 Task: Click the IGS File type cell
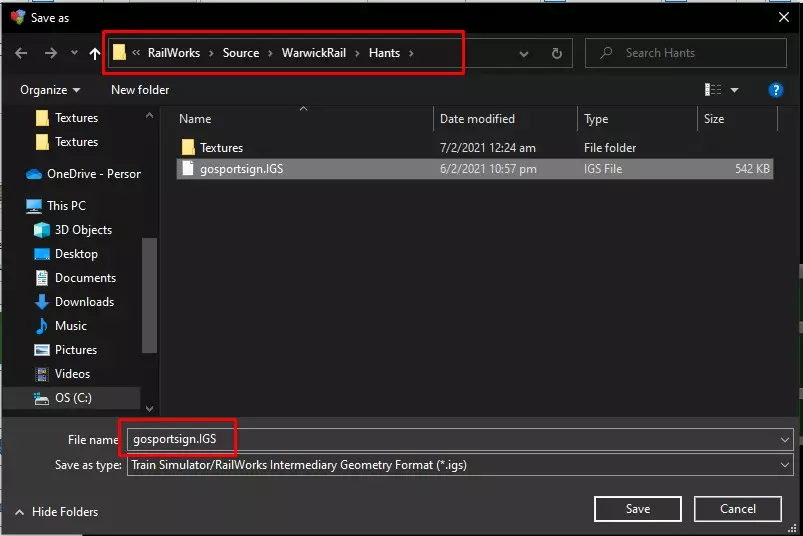click(603, 169)
